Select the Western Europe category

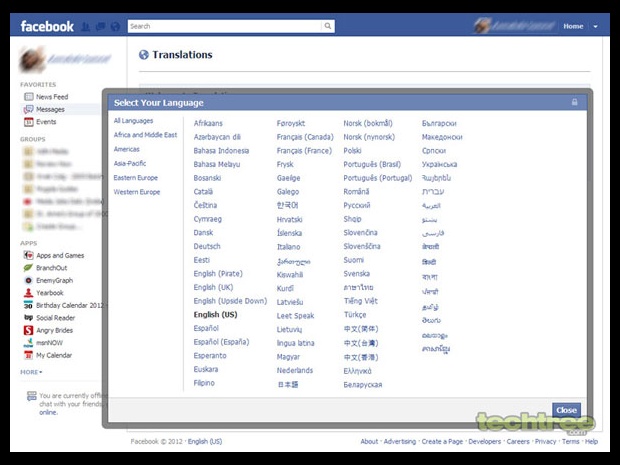[137, 192]
